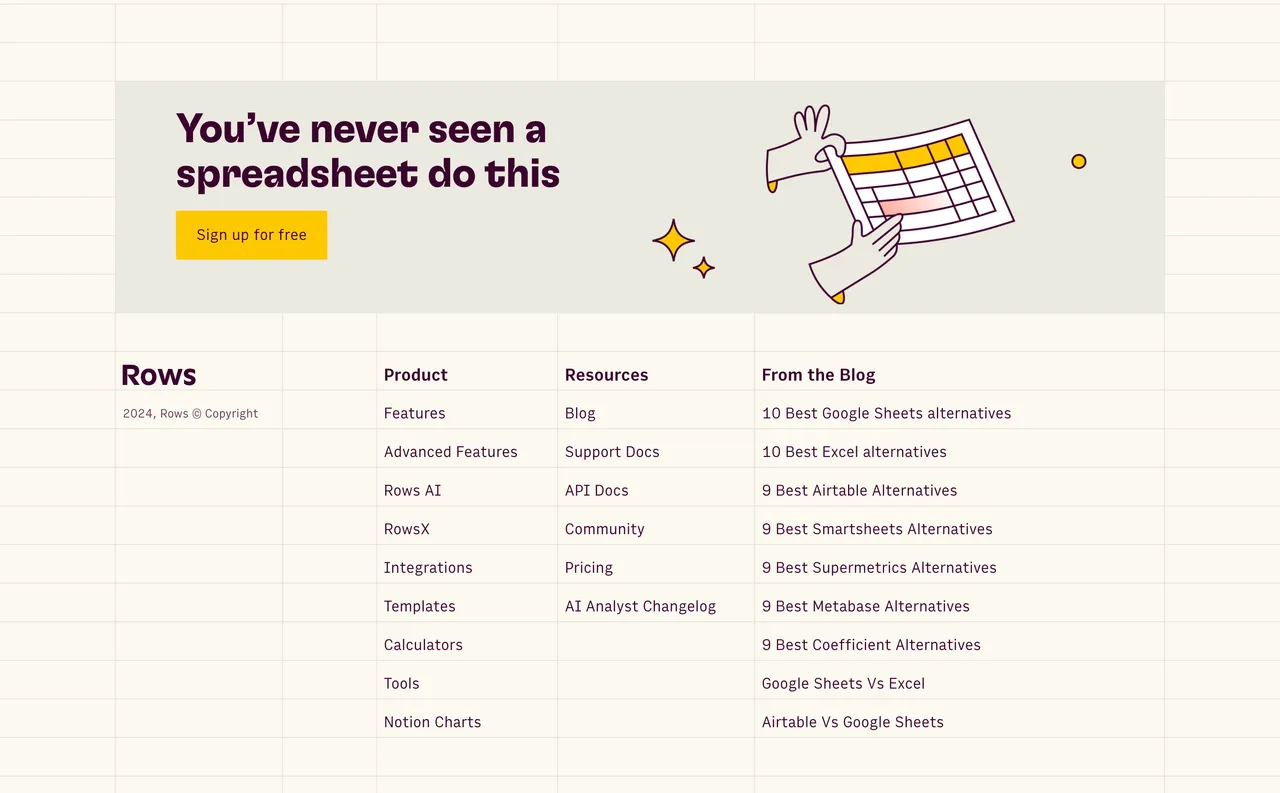Open the Integrations page
This screenshot has width=1280, height=793.
[428, 567]
